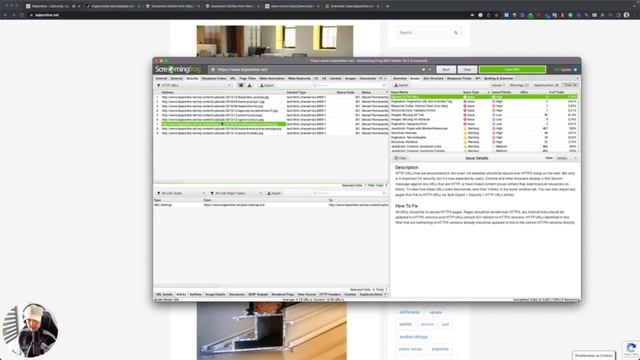This screenshot has height=360, width=640.
Task: Open the HTTP Headers bottom tab
Action: click(x=330, y=294)
